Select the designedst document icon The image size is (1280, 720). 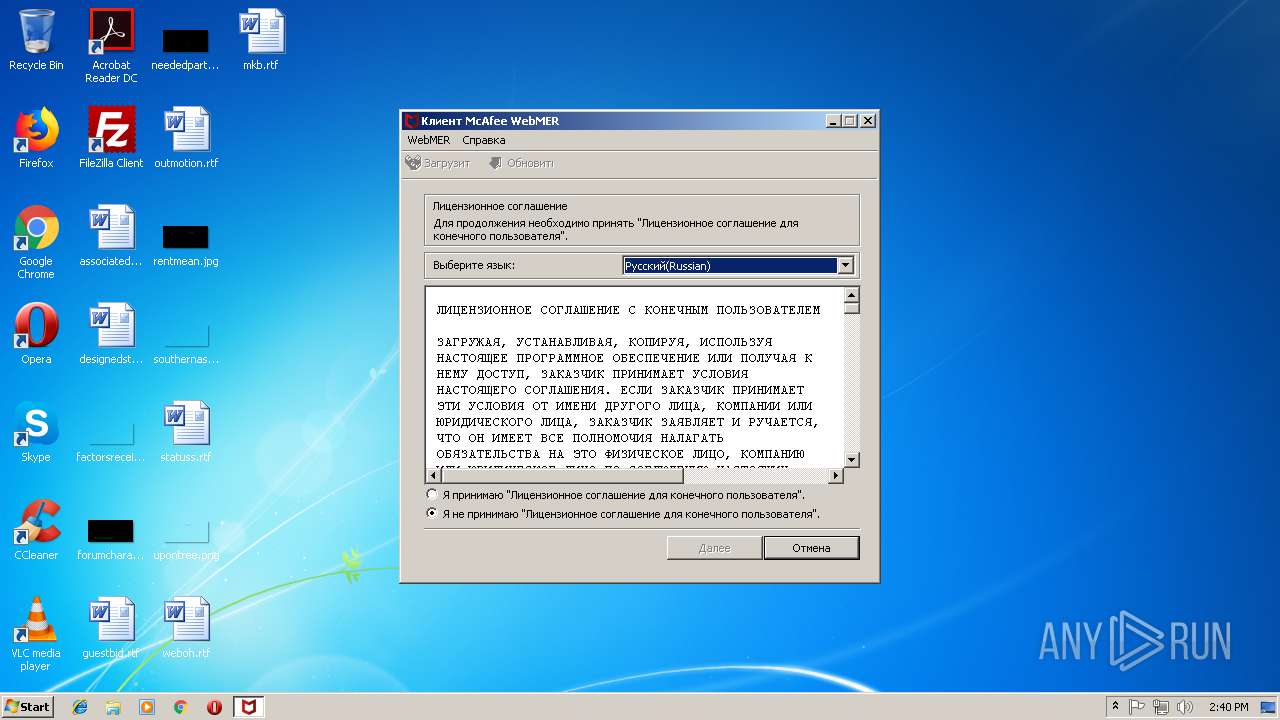click(111, 334)
